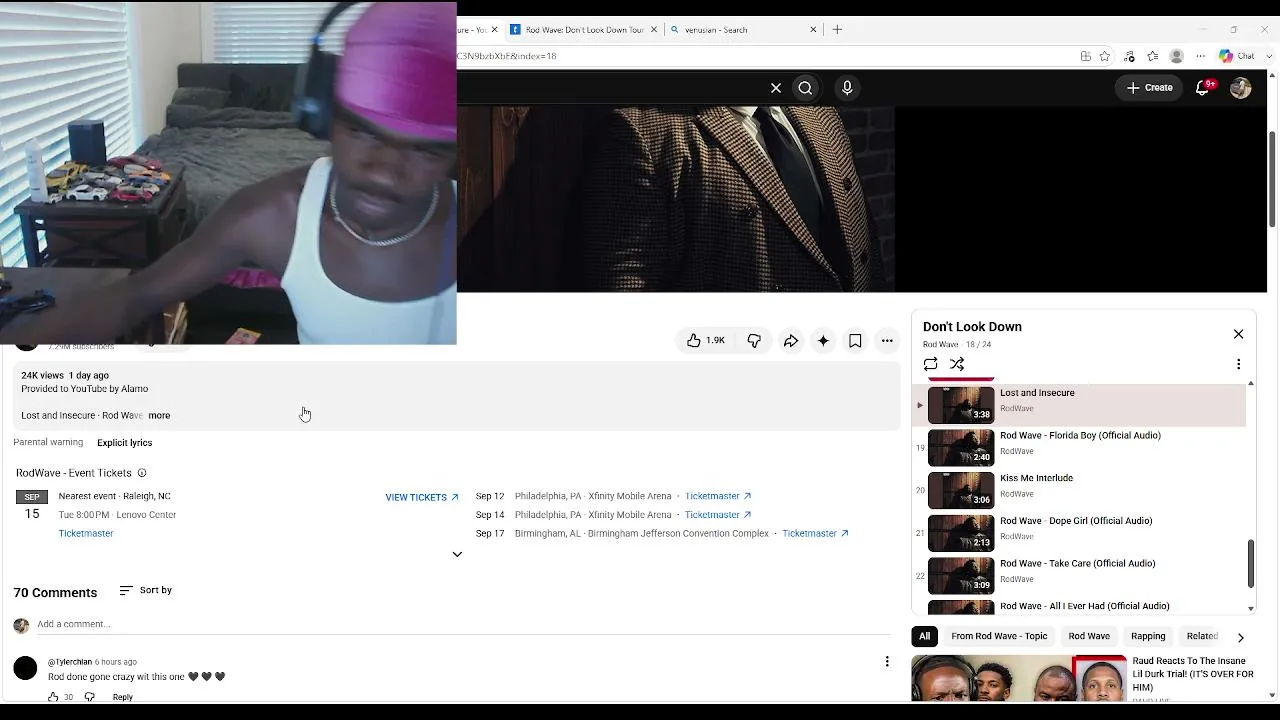Click the main page vertical scrollbar thumb

1272,179
